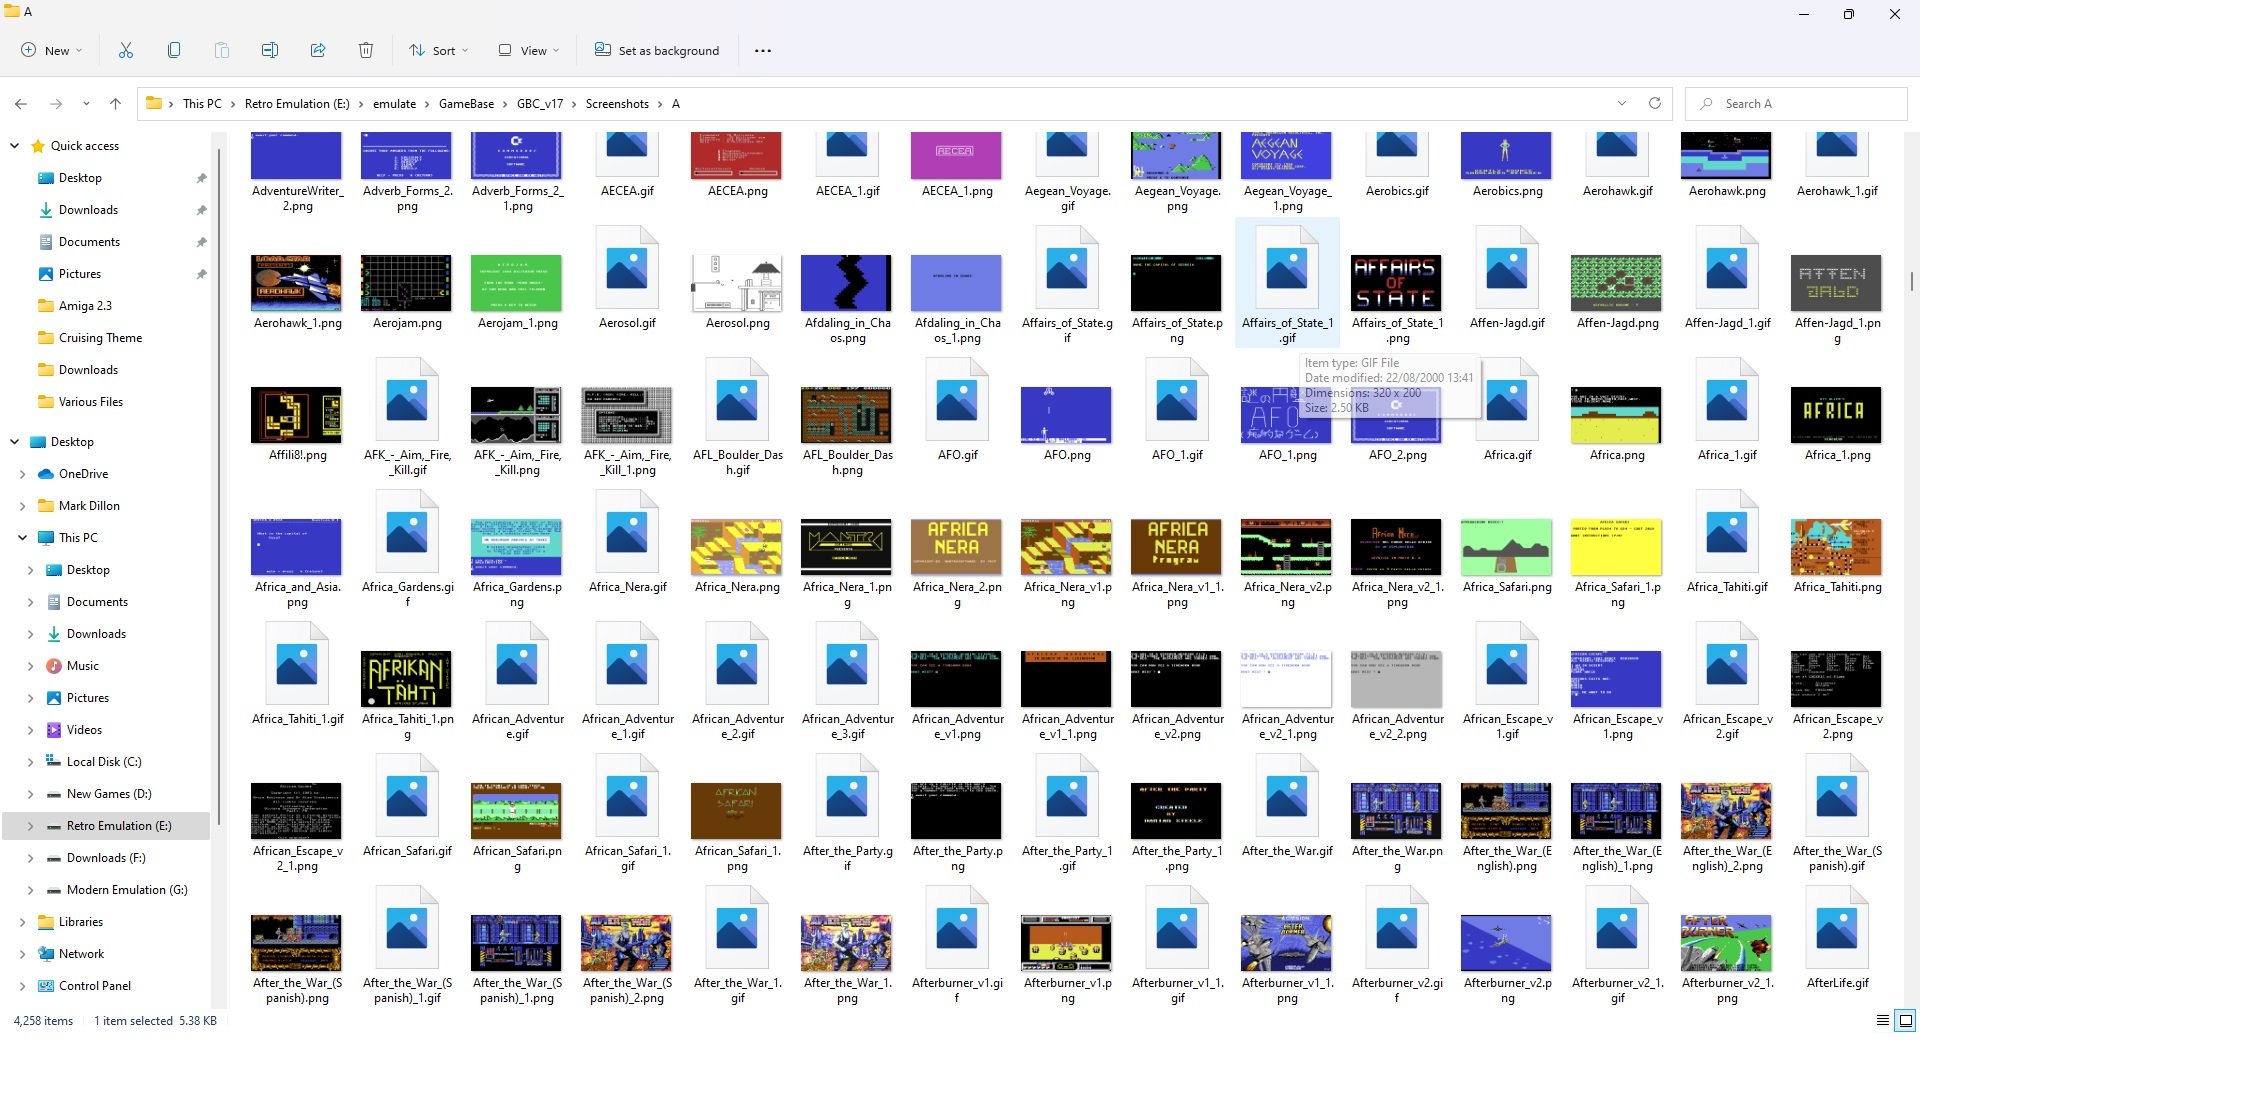Click Retro Emulation (E:) in breadcrumb

coord(297,104)
